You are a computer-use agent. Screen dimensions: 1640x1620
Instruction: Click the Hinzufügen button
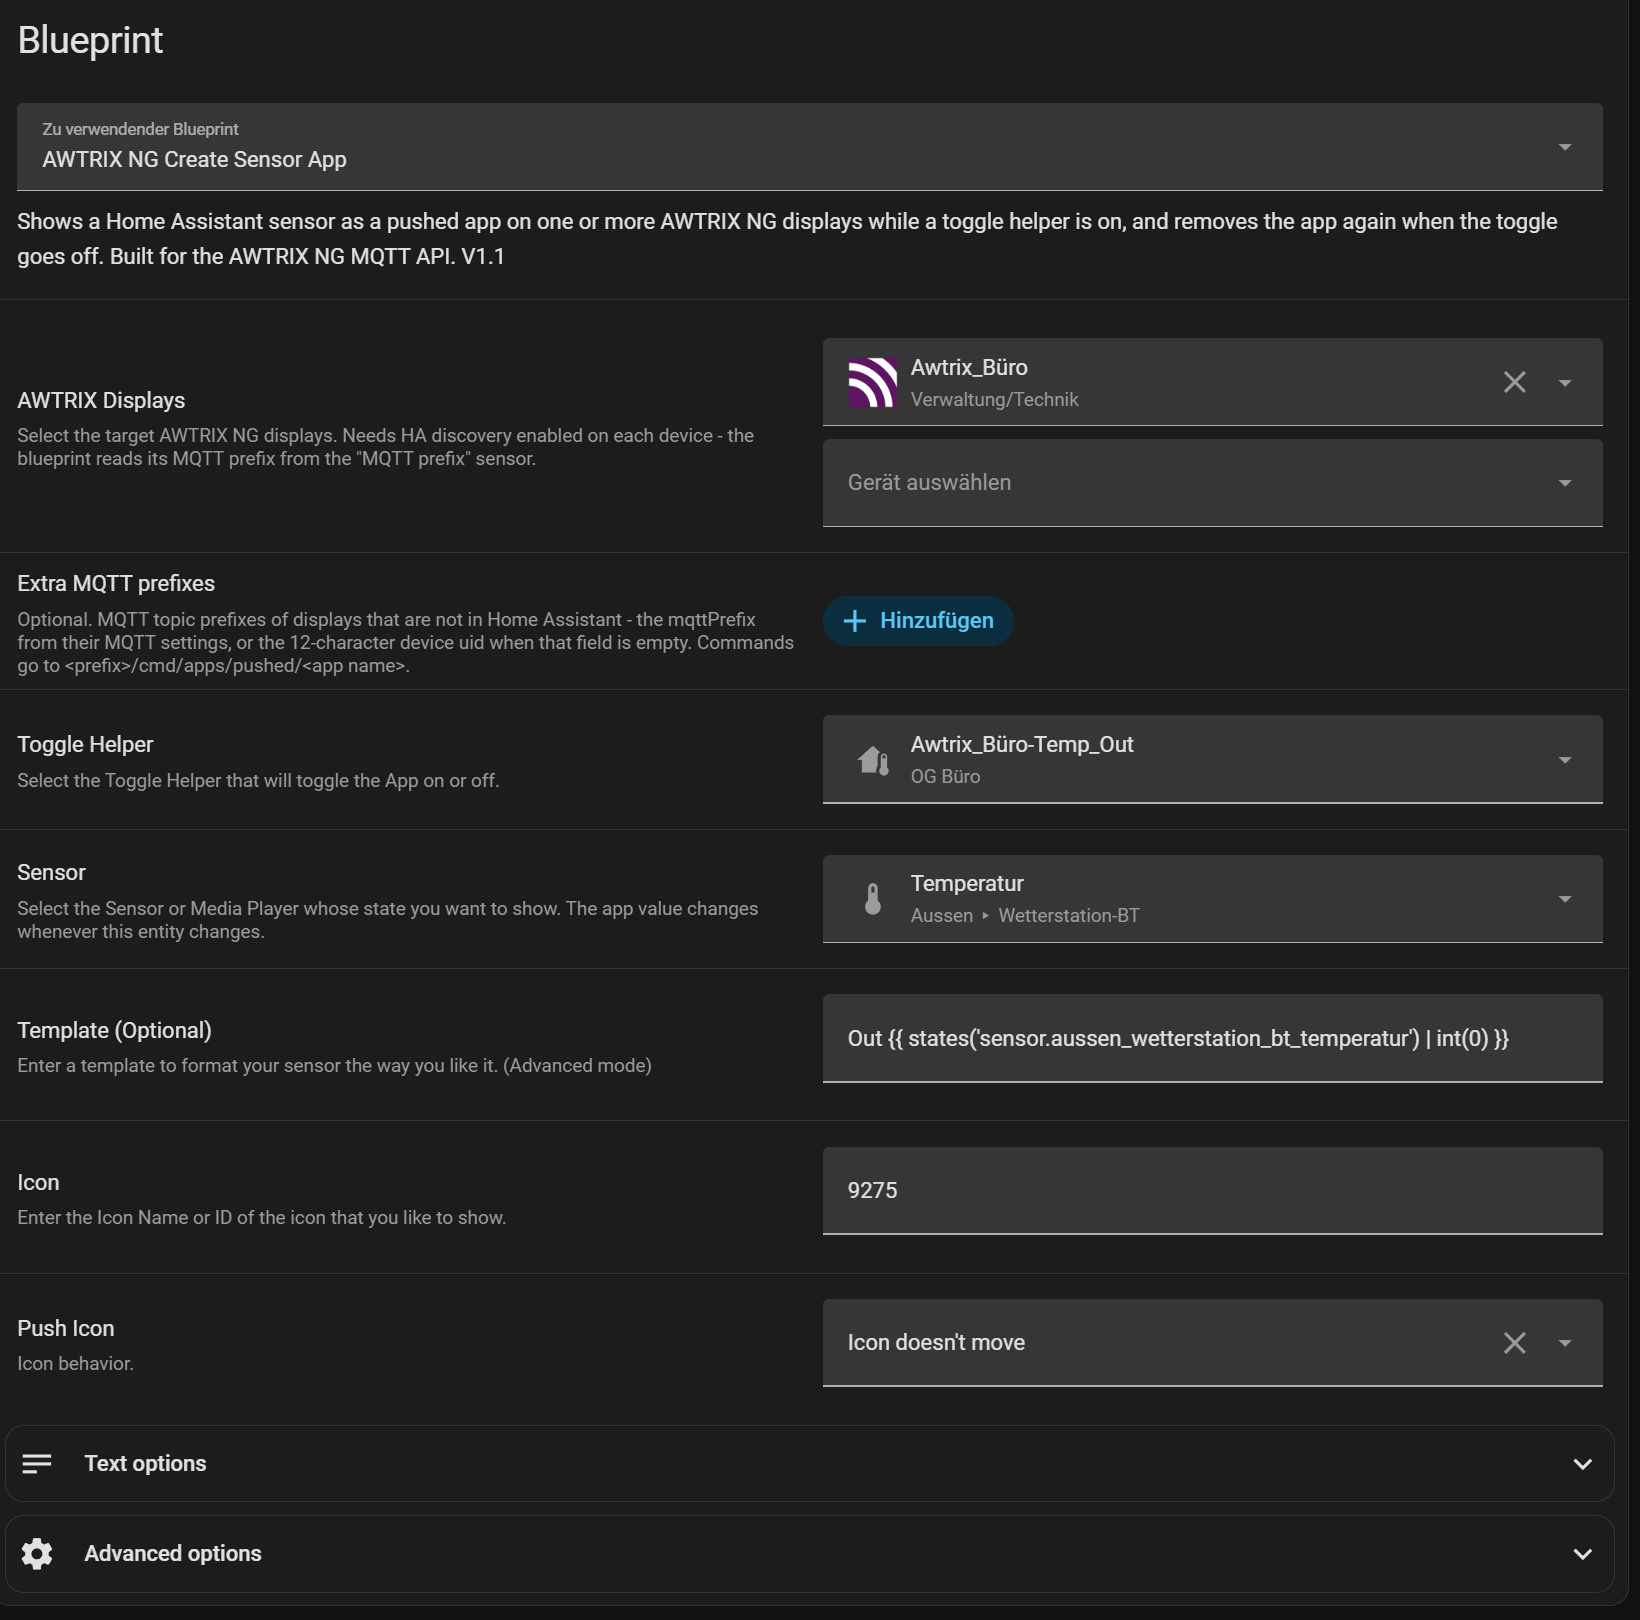pyautogui.click(x=918, y=621)
